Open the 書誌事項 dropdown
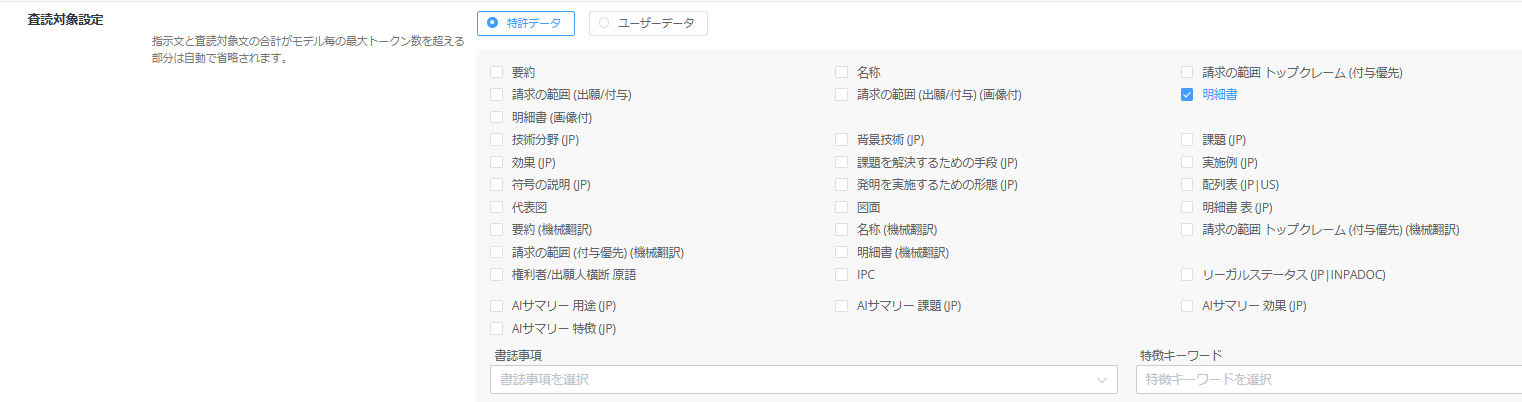Screen dimensions: 1522x402 pos(790,380)
